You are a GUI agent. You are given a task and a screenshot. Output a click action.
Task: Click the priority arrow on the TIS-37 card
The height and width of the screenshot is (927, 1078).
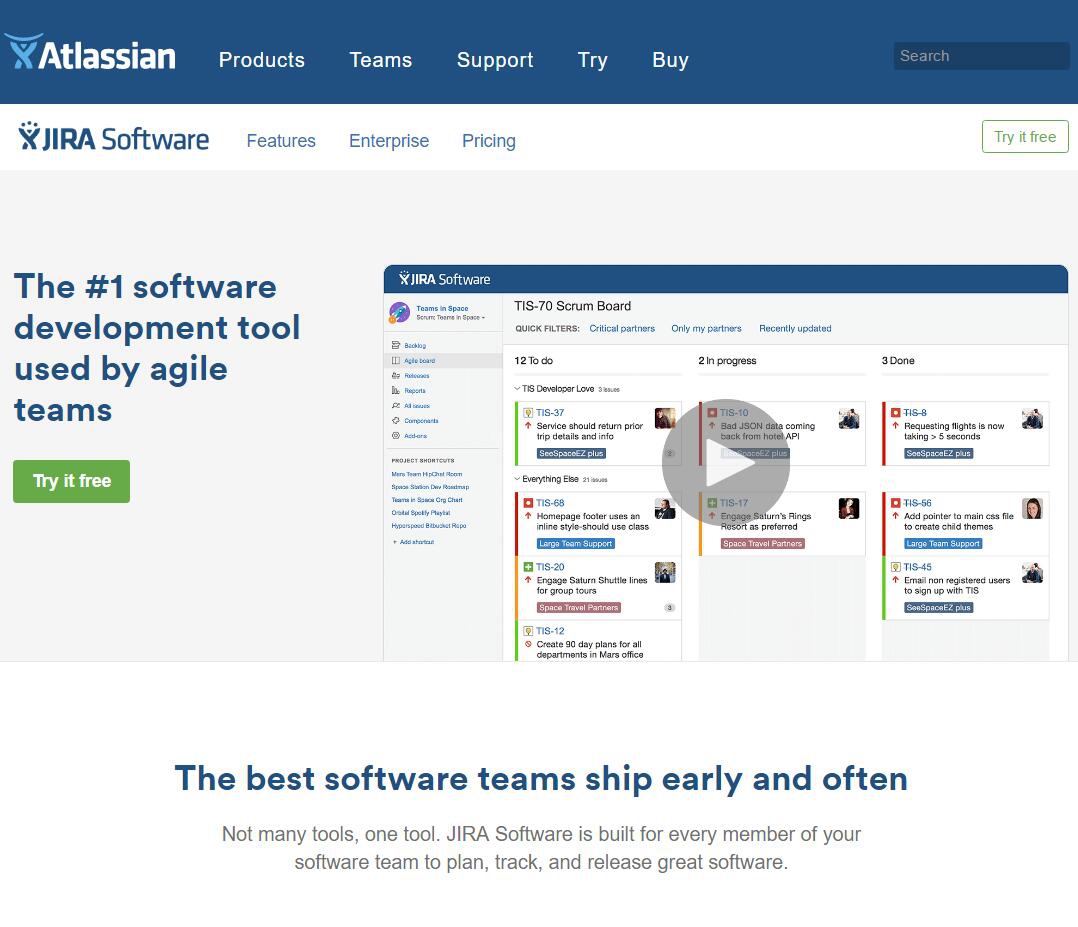[528, 426]
